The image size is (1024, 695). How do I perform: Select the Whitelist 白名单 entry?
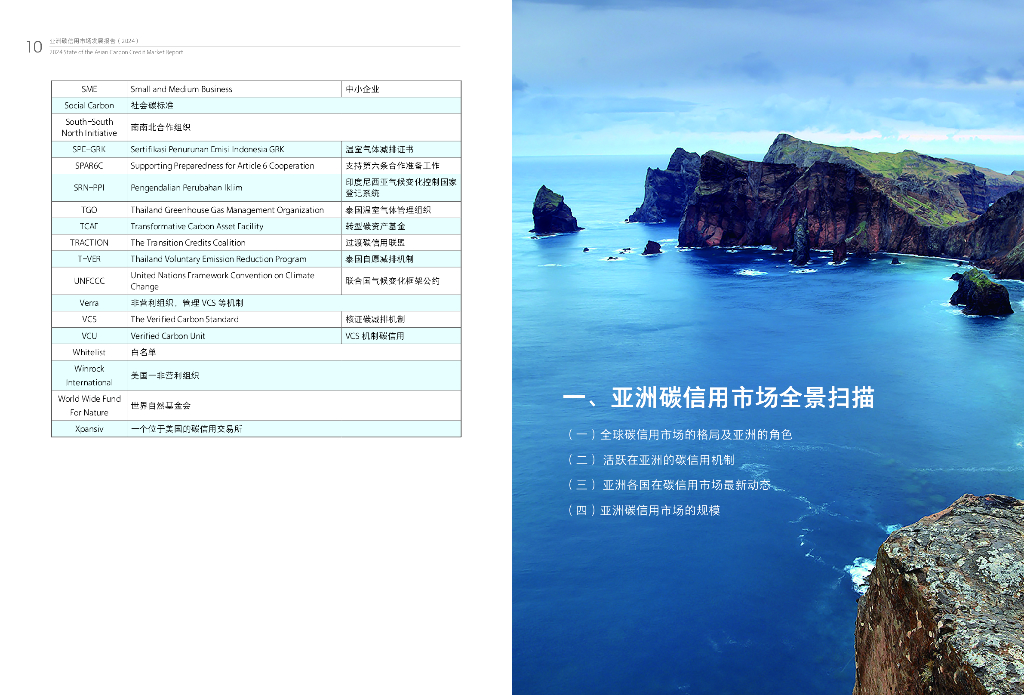click(x=89, y=353)
